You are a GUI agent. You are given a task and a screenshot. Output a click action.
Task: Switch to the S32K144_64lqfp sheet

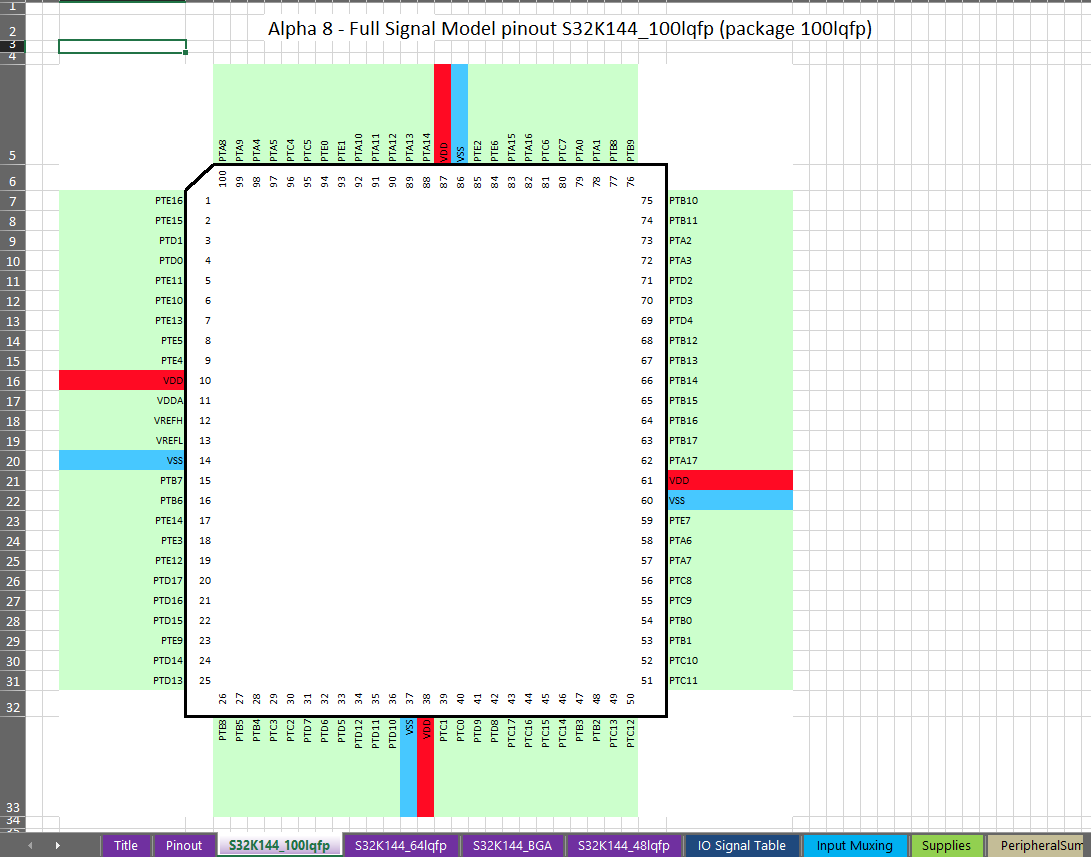pyautogui.click(x=403, y=845)
